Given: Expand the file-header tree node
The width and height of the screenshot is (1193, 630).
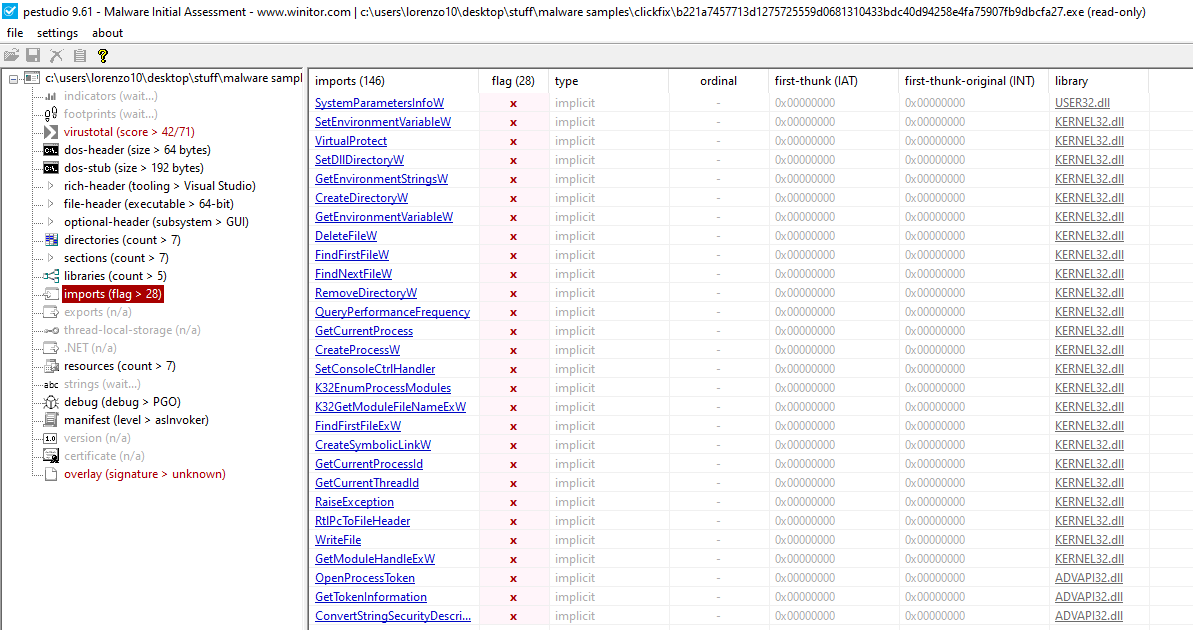Looking at the screenshot, I should click(x=51, y=204).
